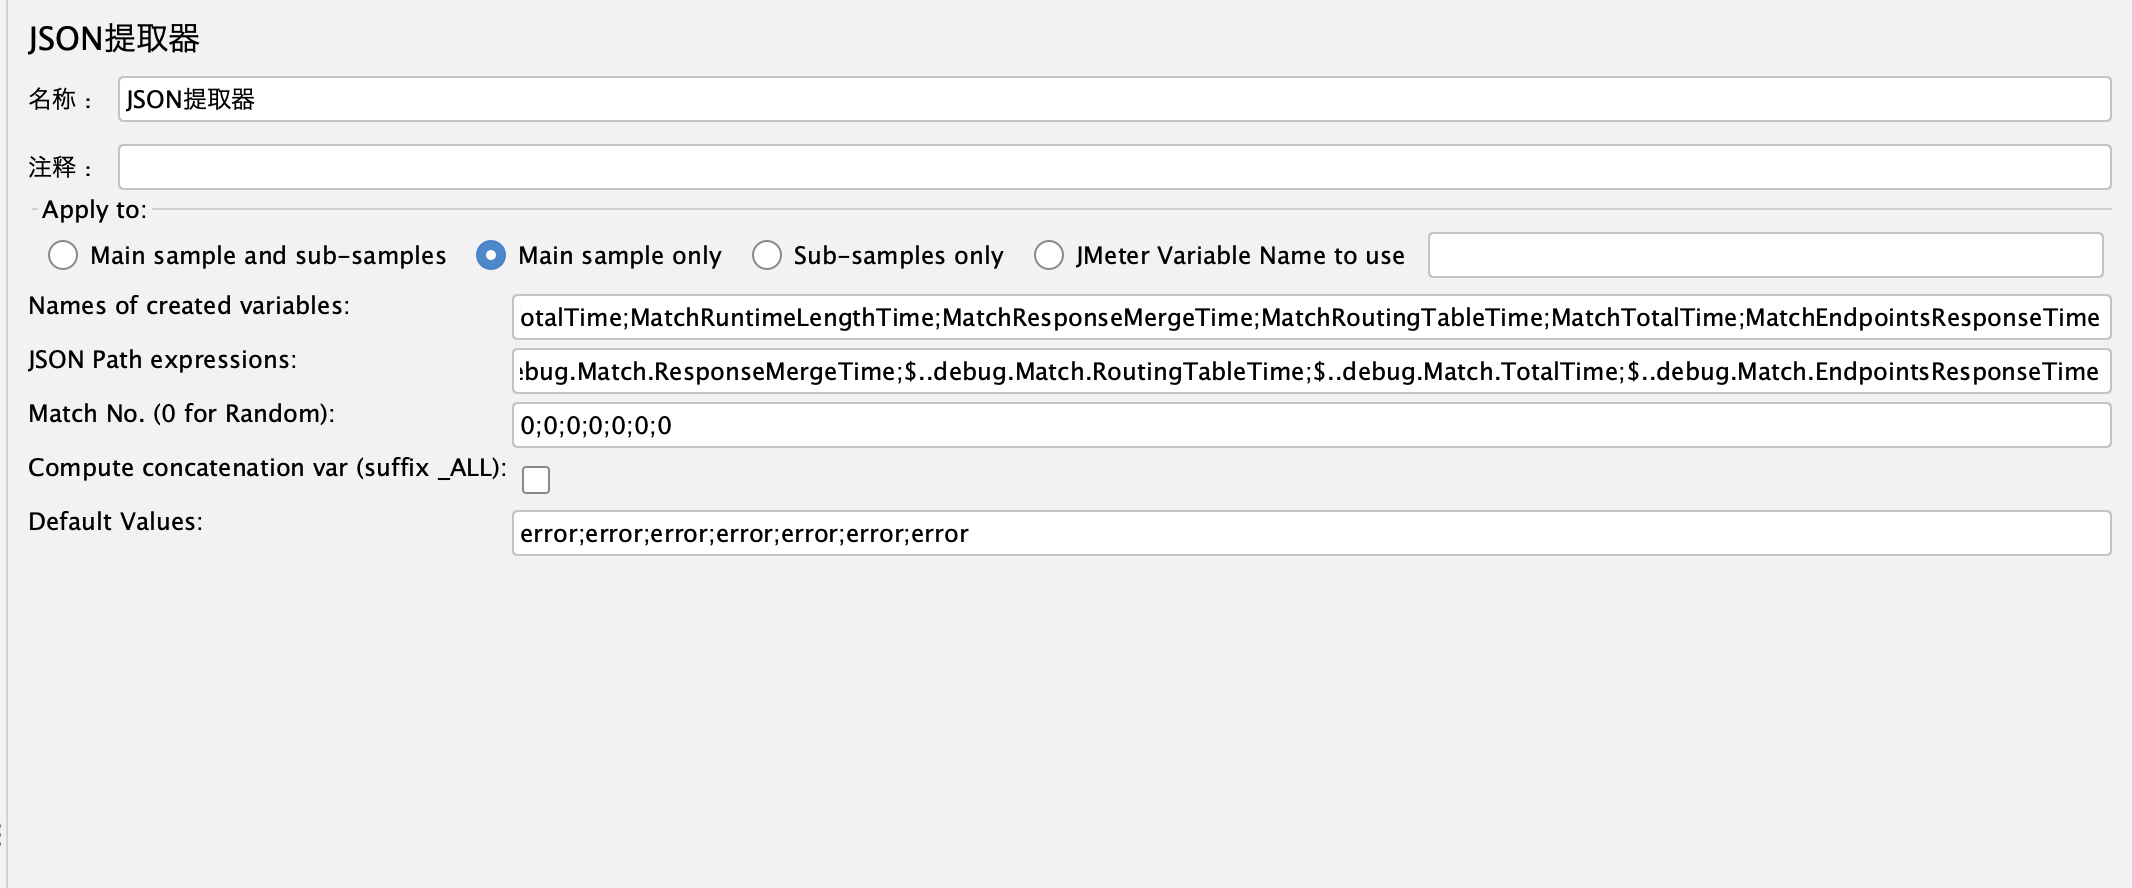The image size is (2132, 888).
Task: Click the JMeter Variable Name input box
Action: pyautogui.click(x=1765, y=255)
